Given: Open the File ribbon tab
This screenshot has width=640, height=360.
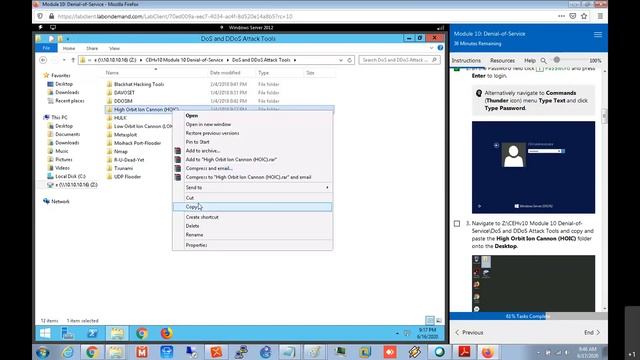Looking at the screenshot, I should [46, 48].
